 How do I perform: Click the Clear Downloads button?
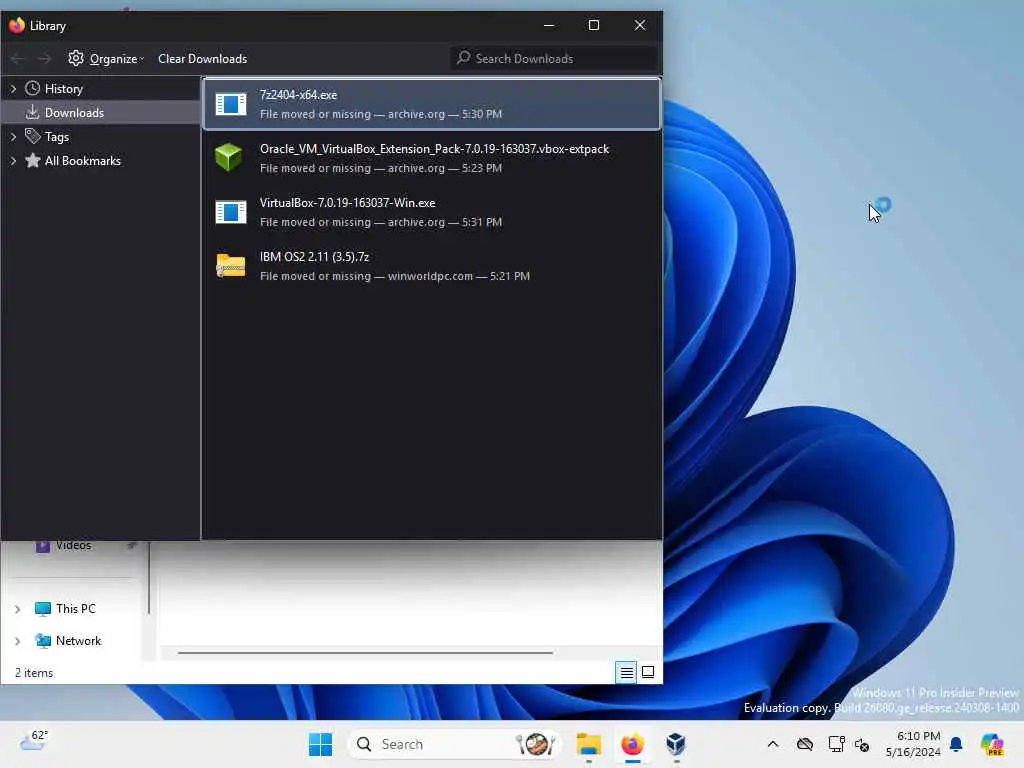202,59
